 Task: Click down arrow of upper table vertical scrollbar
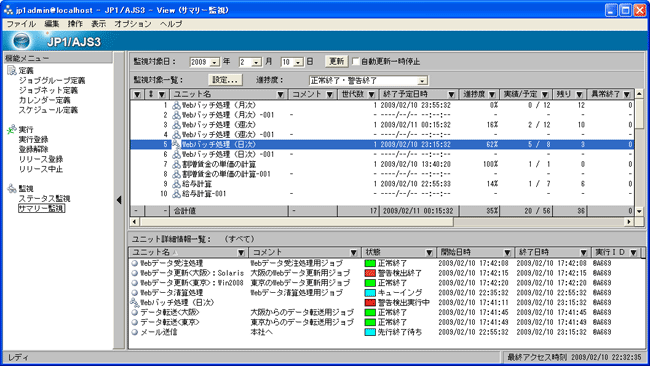(639, 211)
